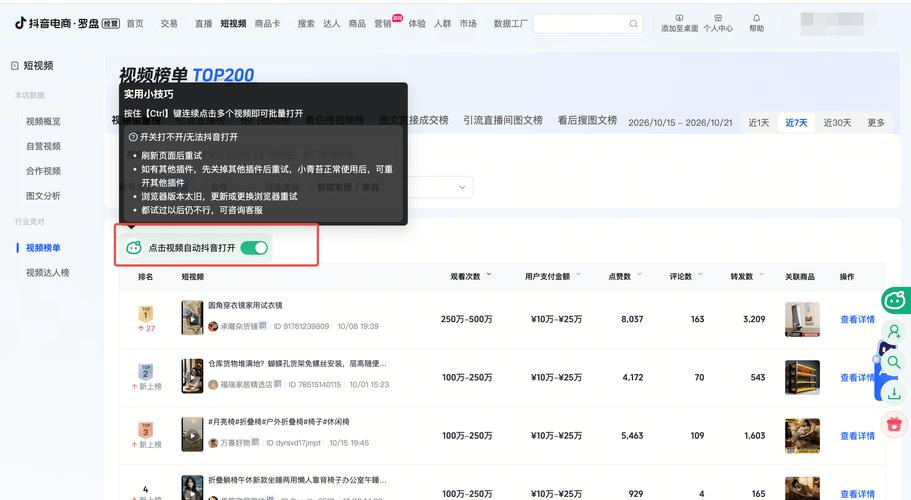This screenshot has height=500, width=911.
Task: Click the green robot floating button at right
Action: 895,300
